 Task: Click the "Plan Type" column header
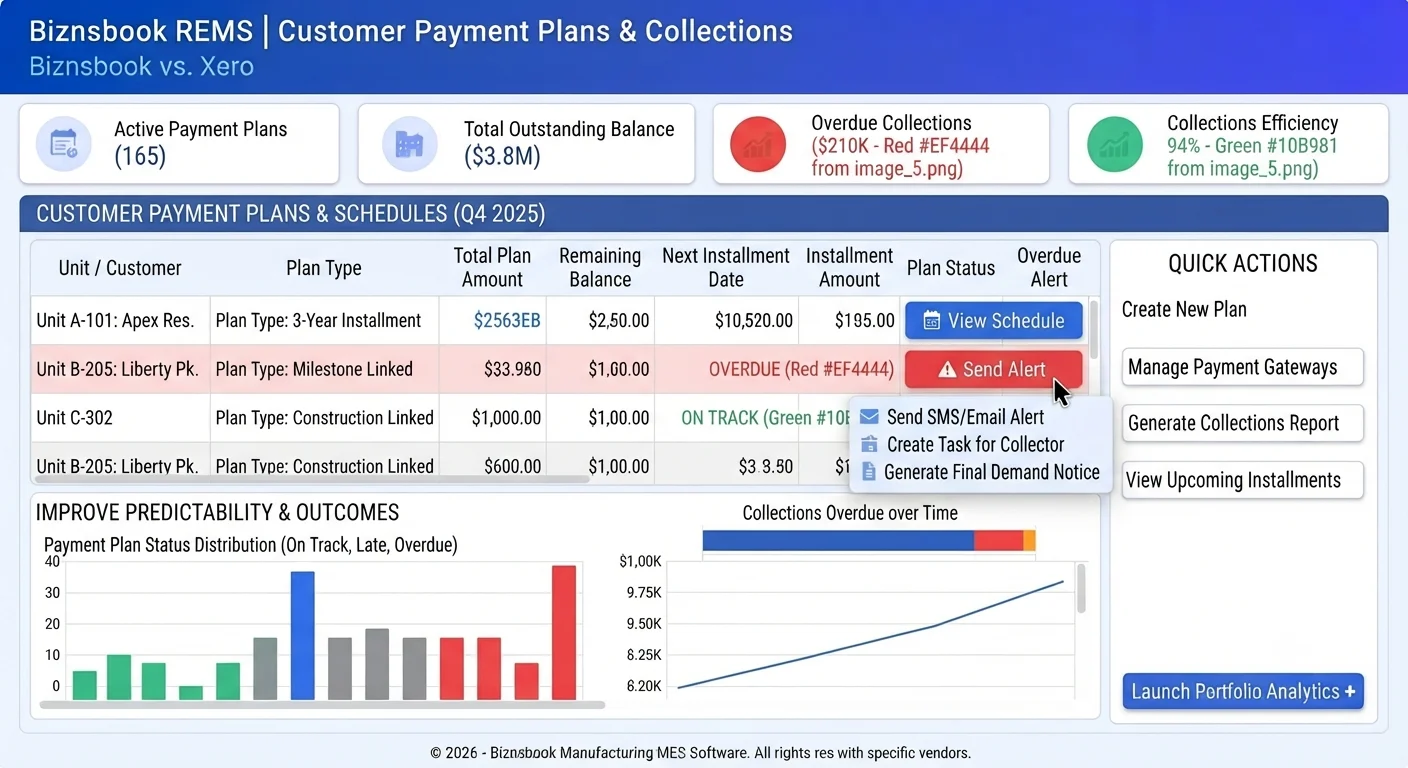pyautogui.click(x=324, y=268)
